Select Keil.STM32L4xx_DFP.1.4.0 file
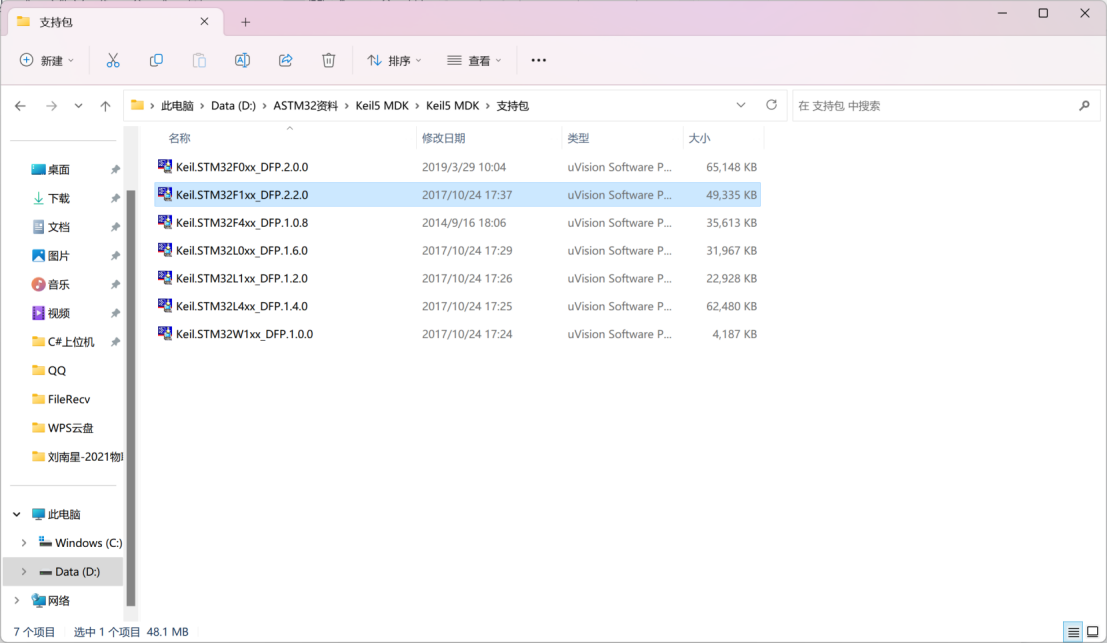 tap(457, 306)
